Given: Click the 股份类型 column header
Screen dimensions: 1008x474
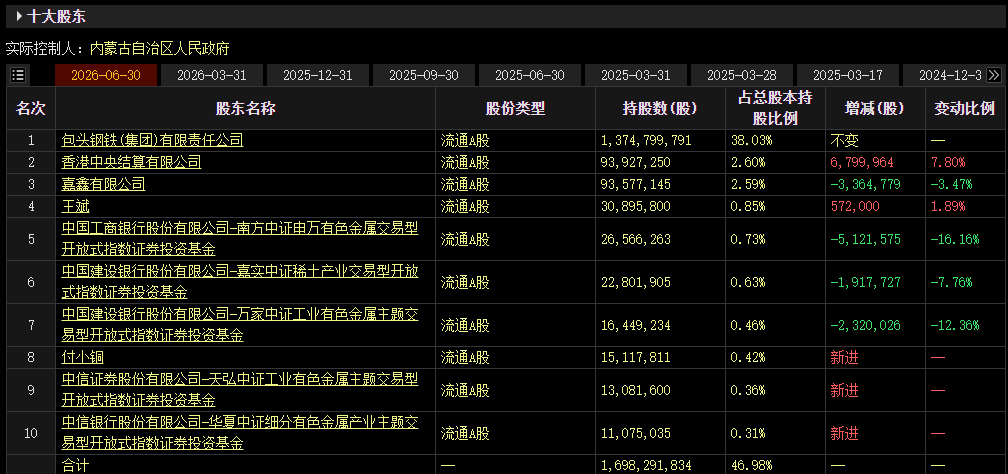Looking at the screenshot, I should point(515,109).
